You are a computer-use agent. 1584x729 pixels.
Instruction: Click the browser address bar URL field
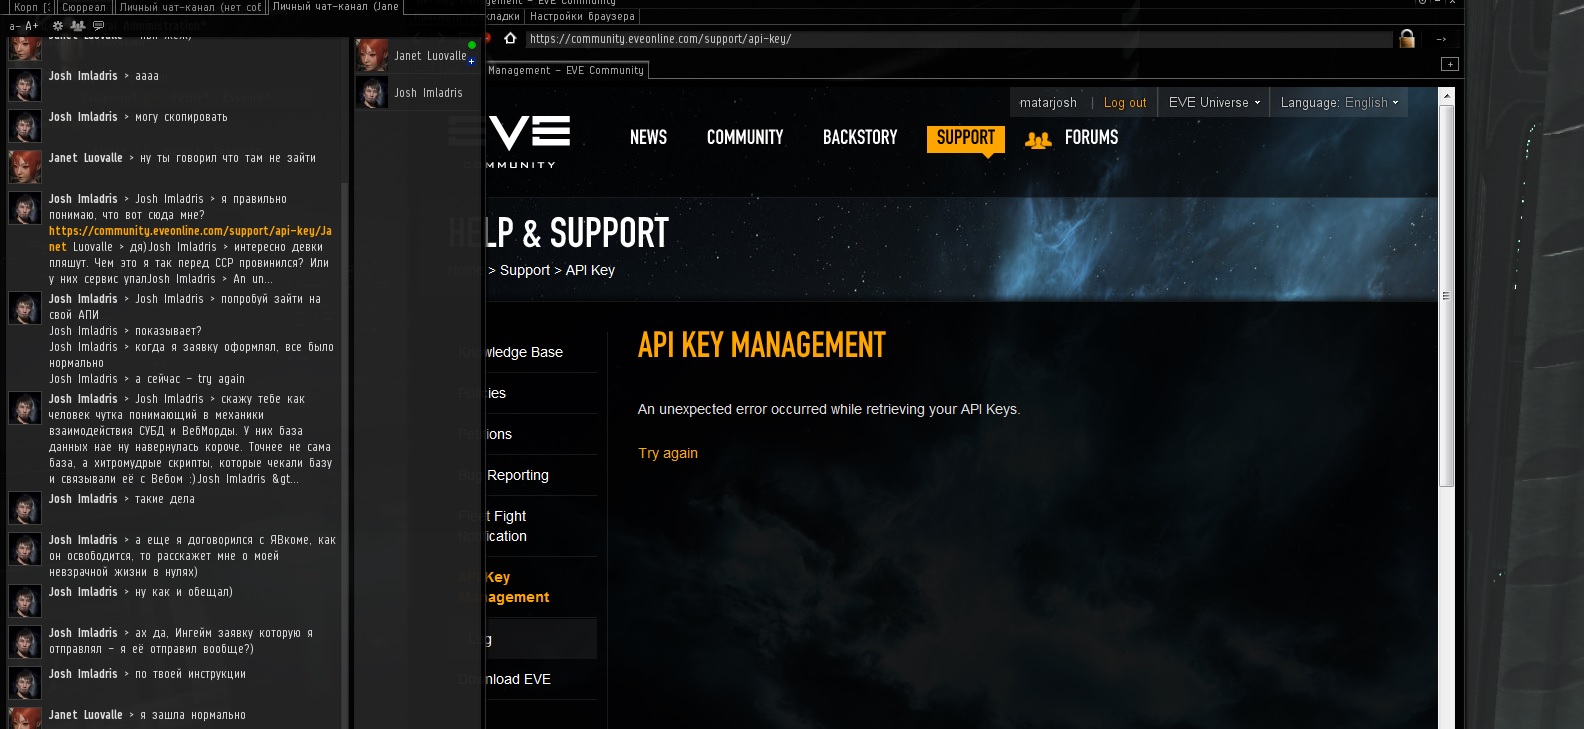[960, 39]
